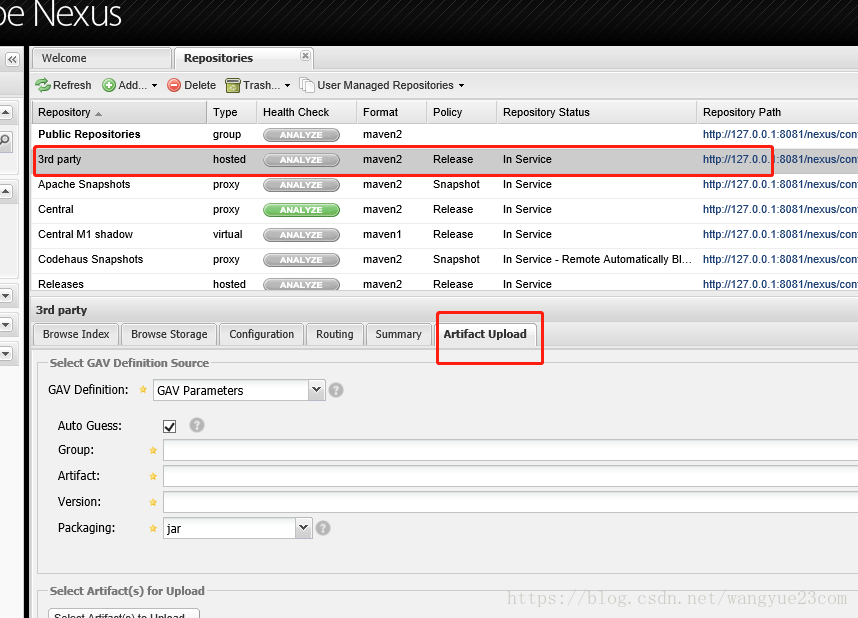Screen dimensions: 858x618
Task: Open the Apache Snapshots path link
Action: point(780,185)
